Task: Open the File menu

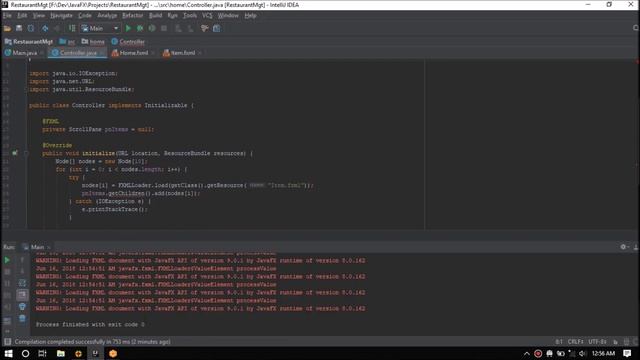Action: 7,16
